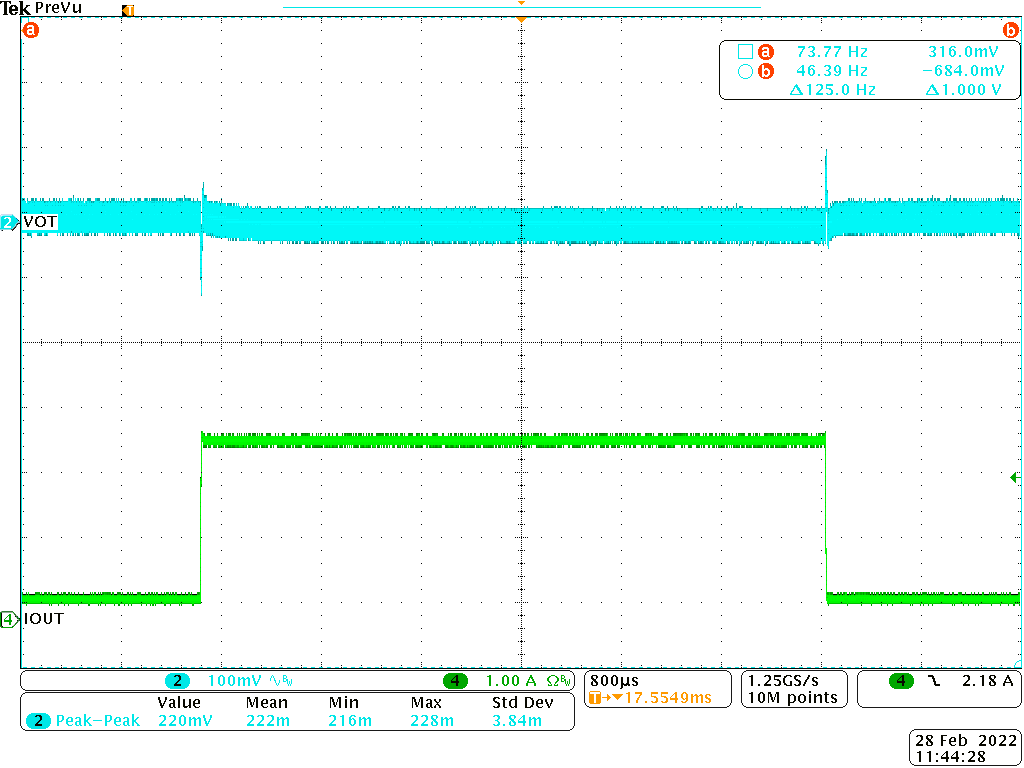This screenshot has width=1024, height=768.
Task: Click cursor a marker at top-left of graticule
Action: pyautogui.click(x=30, y=30)
